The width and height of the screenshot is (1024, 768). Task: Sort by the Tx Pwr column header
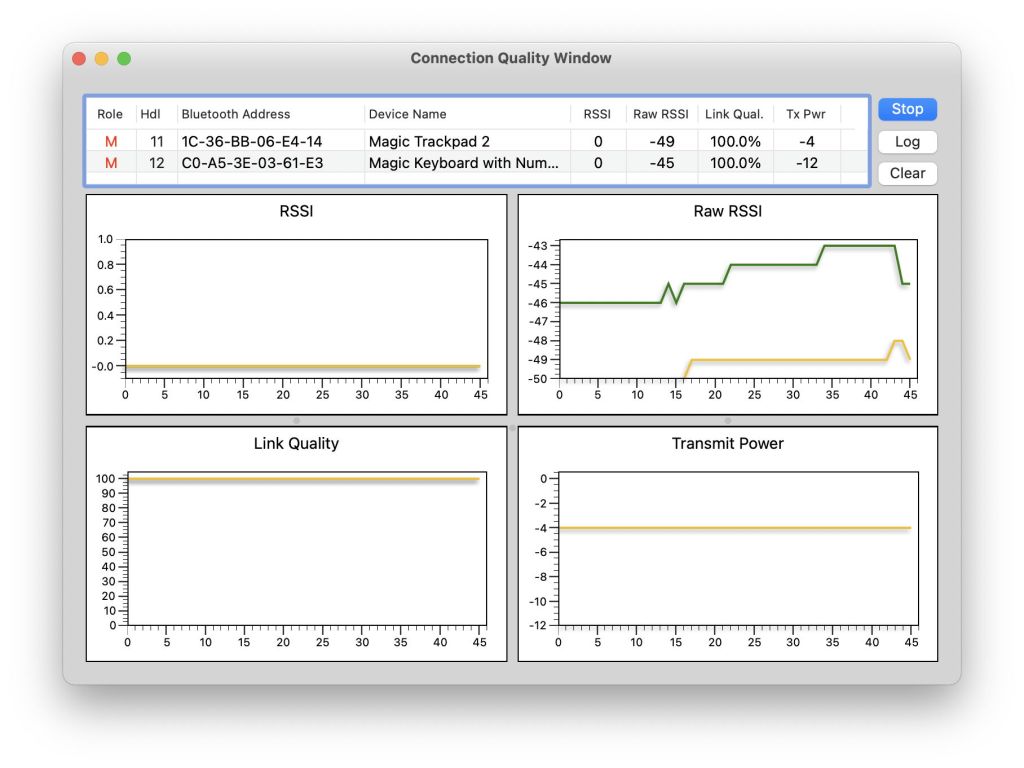point(806,114)
